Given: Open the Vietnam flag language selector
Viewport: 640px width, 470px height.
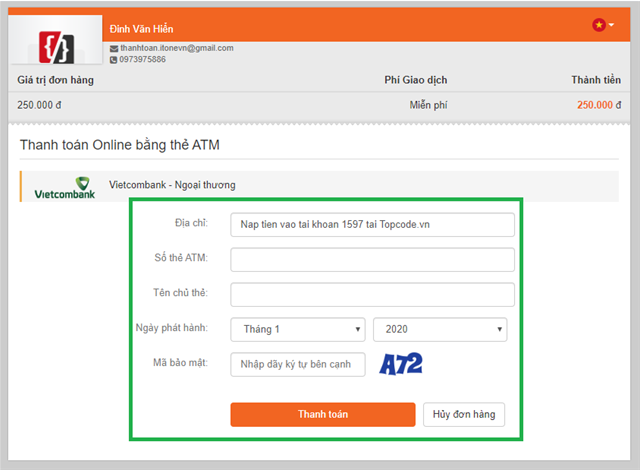Looking at the screenshot, I should coord(603,25).
